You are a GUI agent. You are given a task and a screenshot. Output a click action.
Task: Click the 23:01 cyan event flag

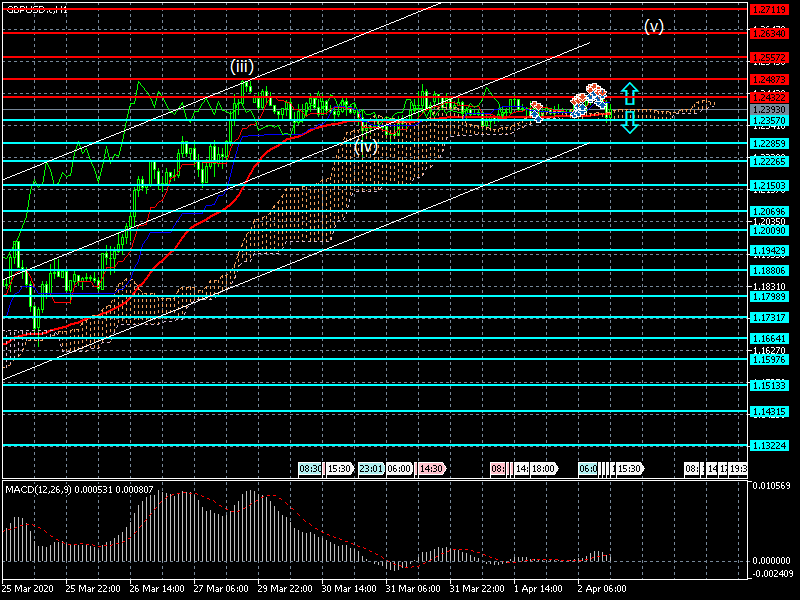click(x=371, y=468)
